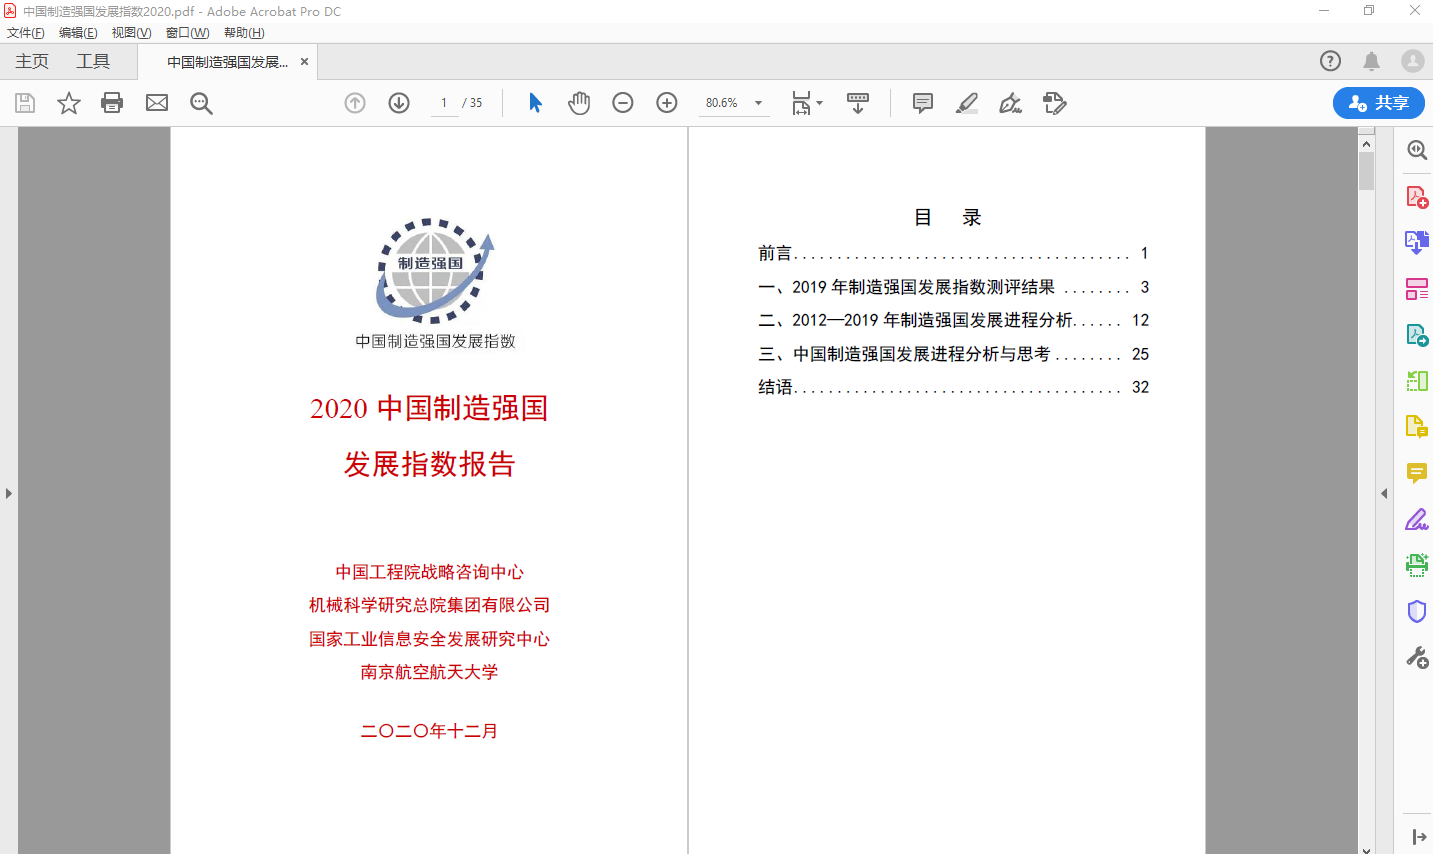Open the Find text magnifier tool
The height and width of the screenshot is (854, 1433).
(201, 103)
